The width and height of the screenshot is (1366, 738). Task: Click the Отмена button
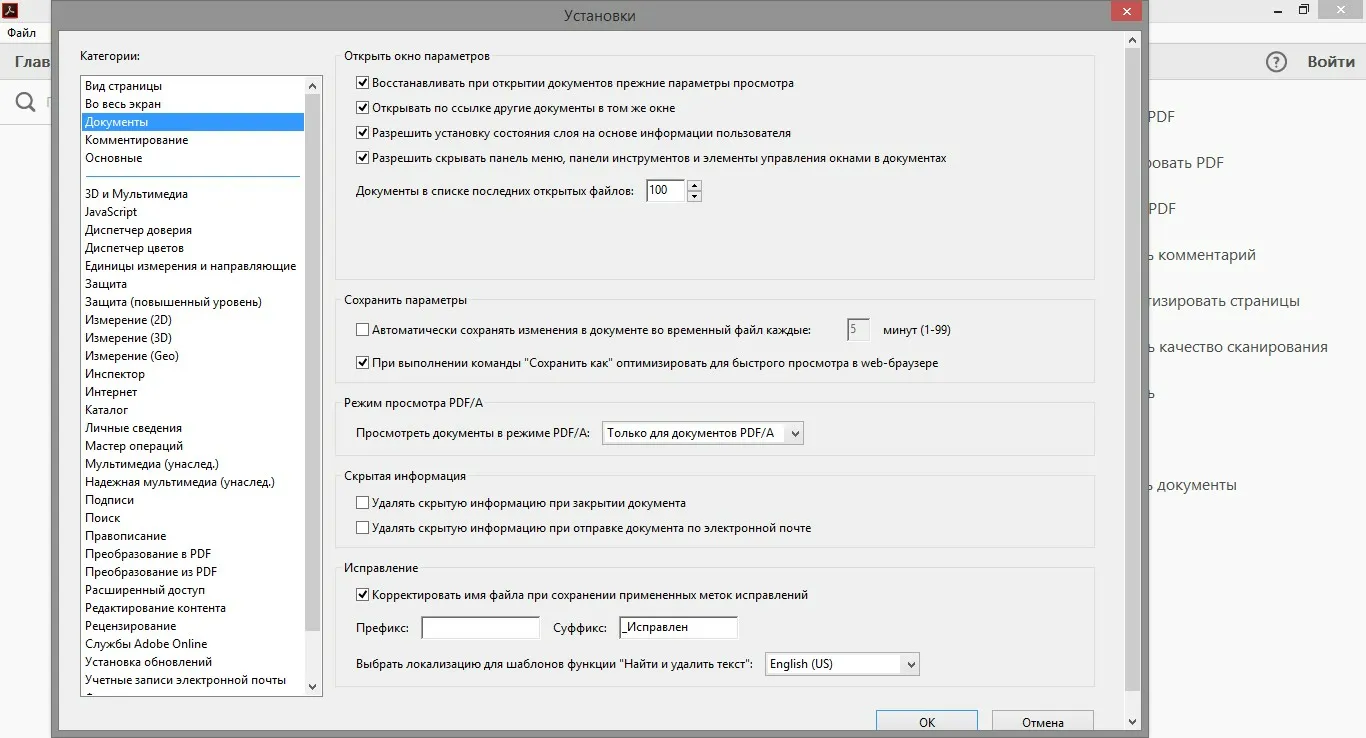1042,722
